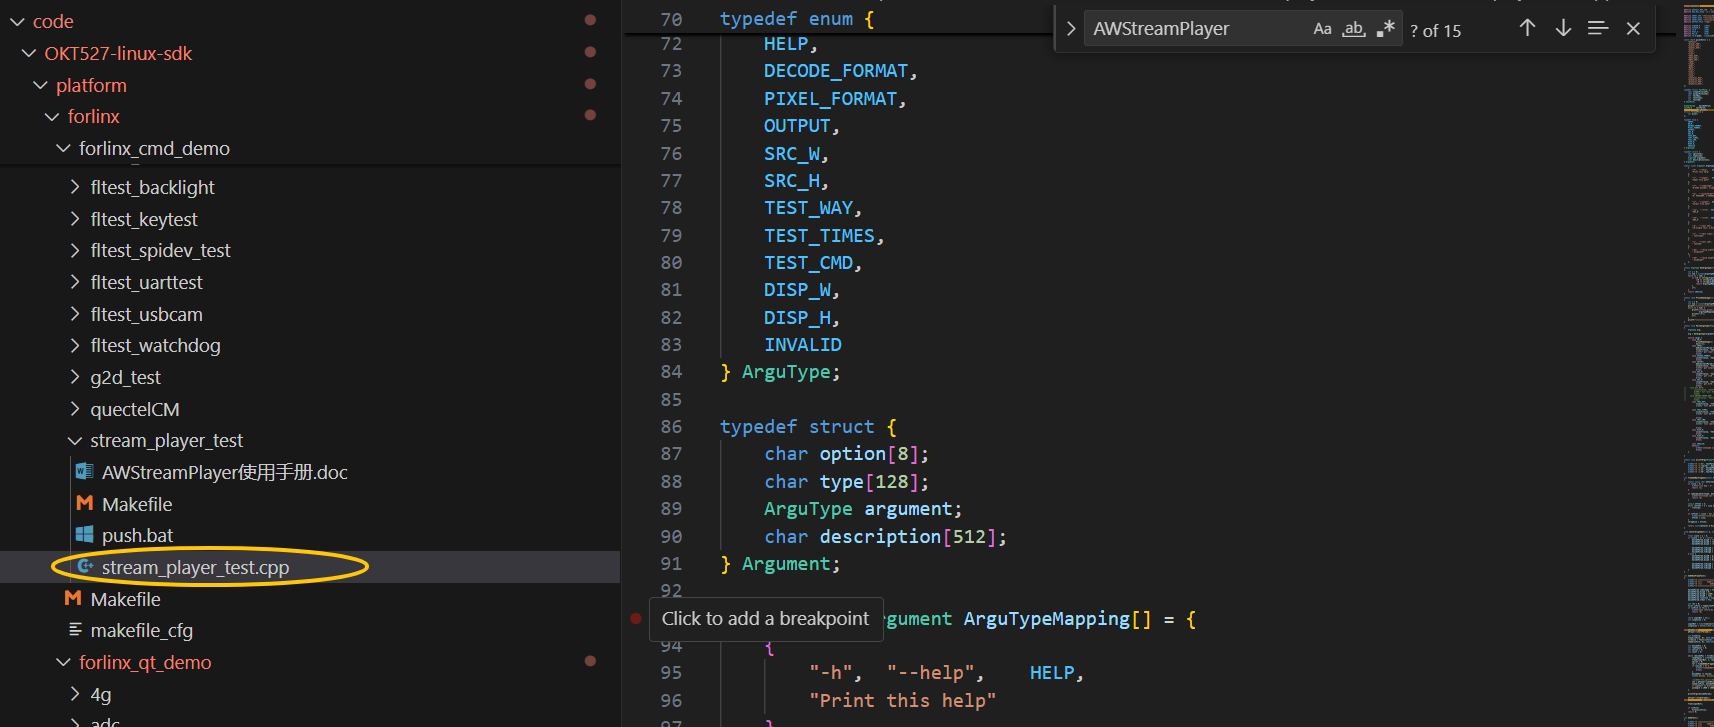This screenshot has height=727, width=1714.
Task: Expand the fltest_watchdog folder
Action: click(x=75, y=345)
